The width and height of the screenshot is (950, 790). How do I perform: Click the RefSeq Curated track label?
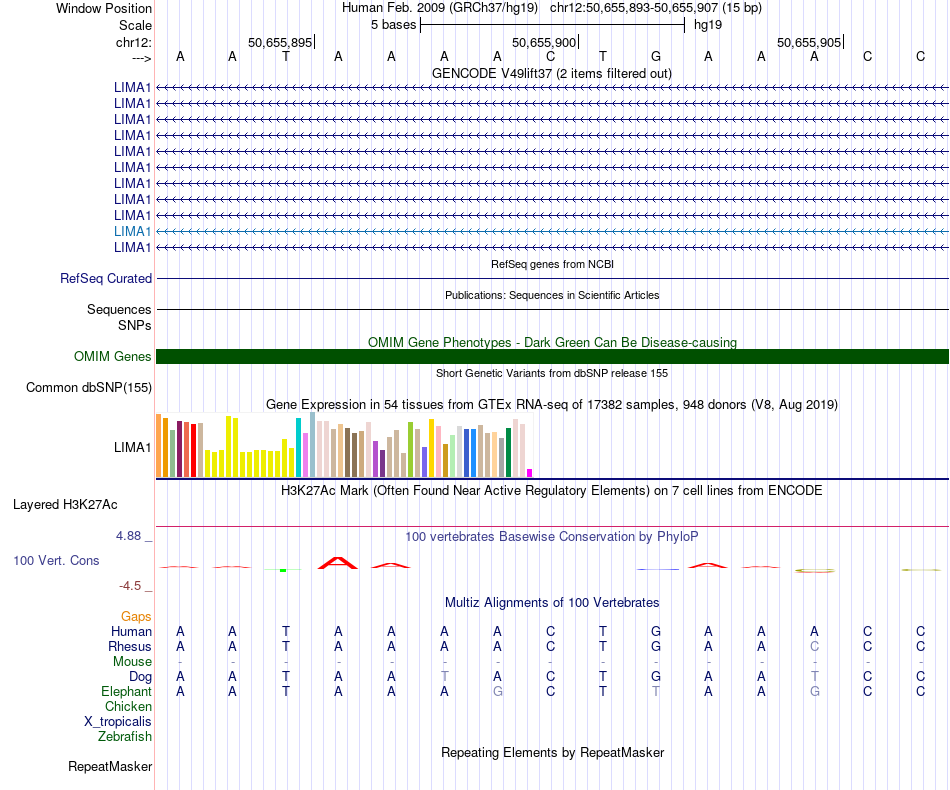point(106,279)
